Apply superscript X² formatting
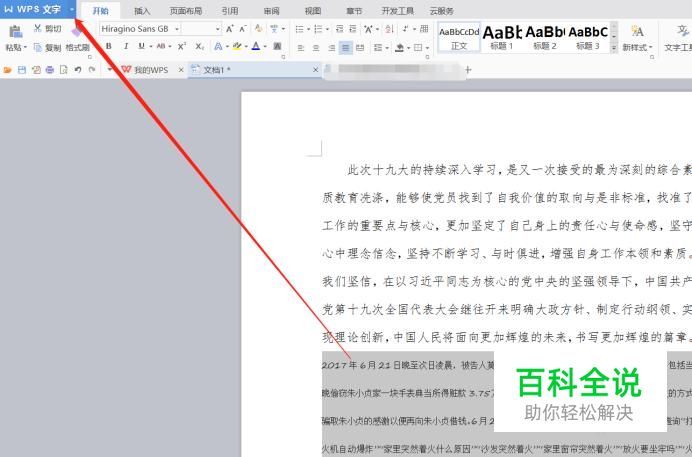This screenshot has width=692, height=457. coord(182,46)
